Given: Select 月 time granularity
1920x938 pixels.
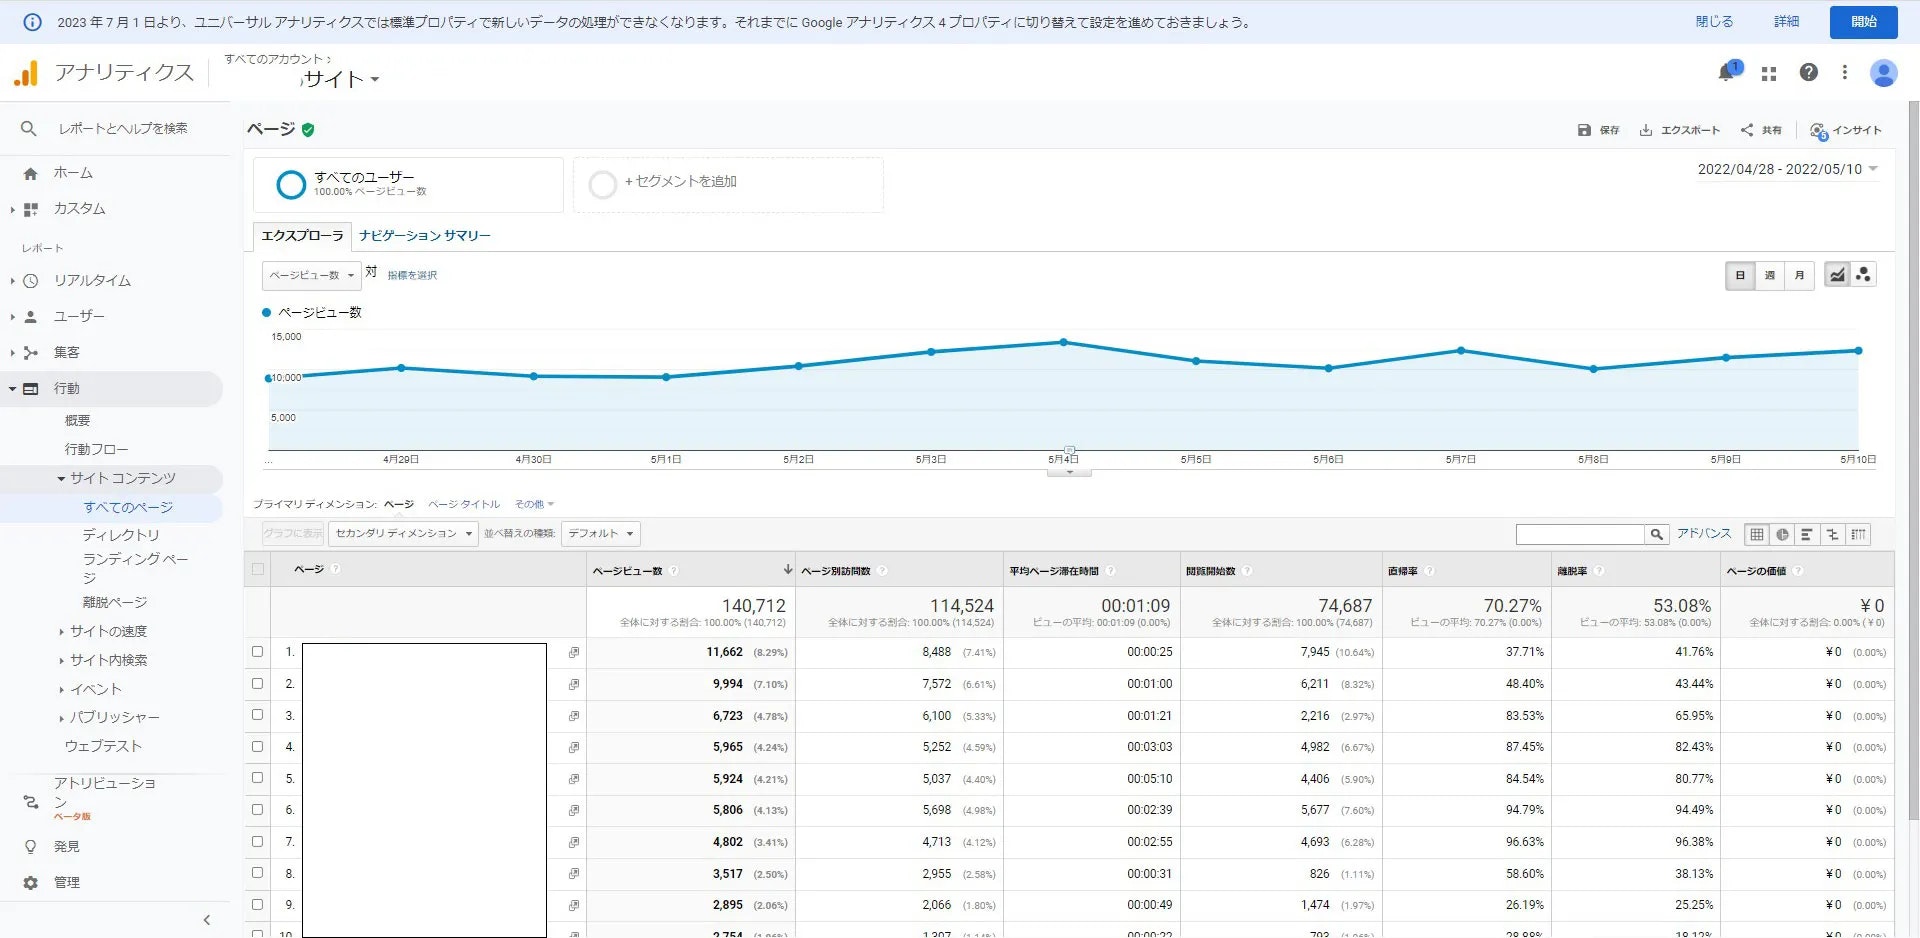Looking at the screenshot, I should point(1799,276).
